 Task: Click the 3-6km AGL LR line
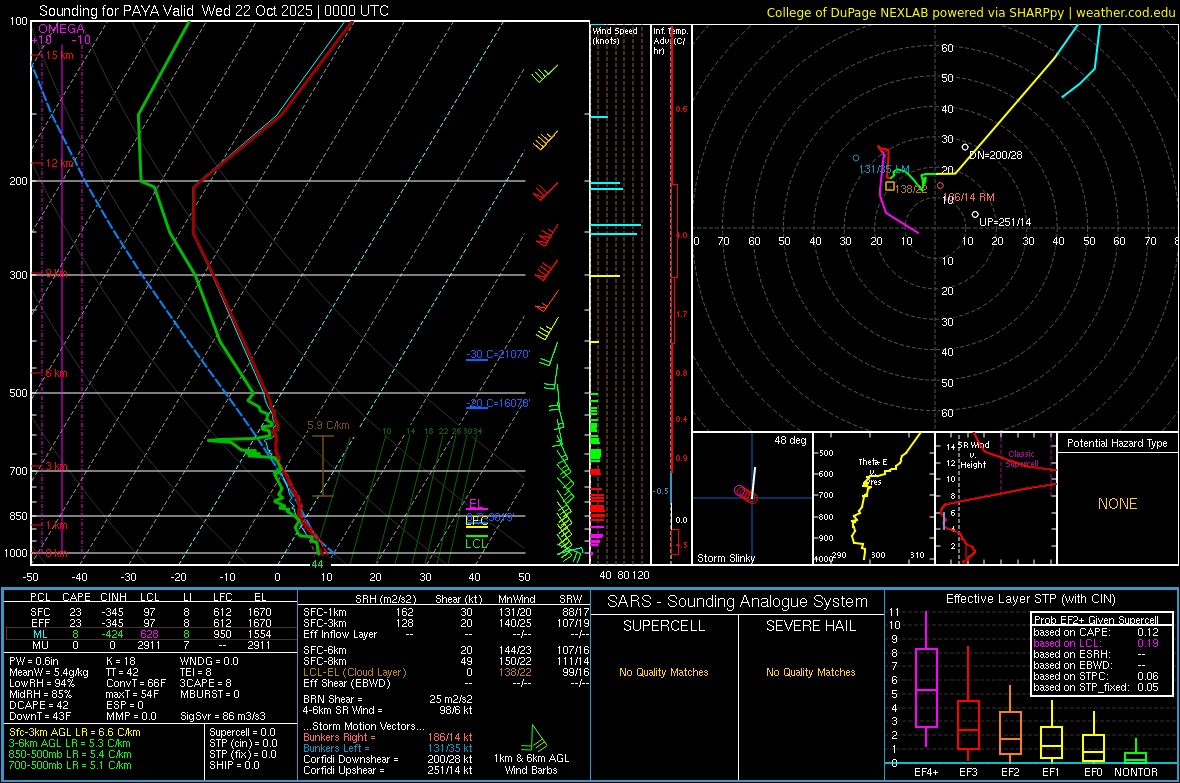tap(70, 743)
